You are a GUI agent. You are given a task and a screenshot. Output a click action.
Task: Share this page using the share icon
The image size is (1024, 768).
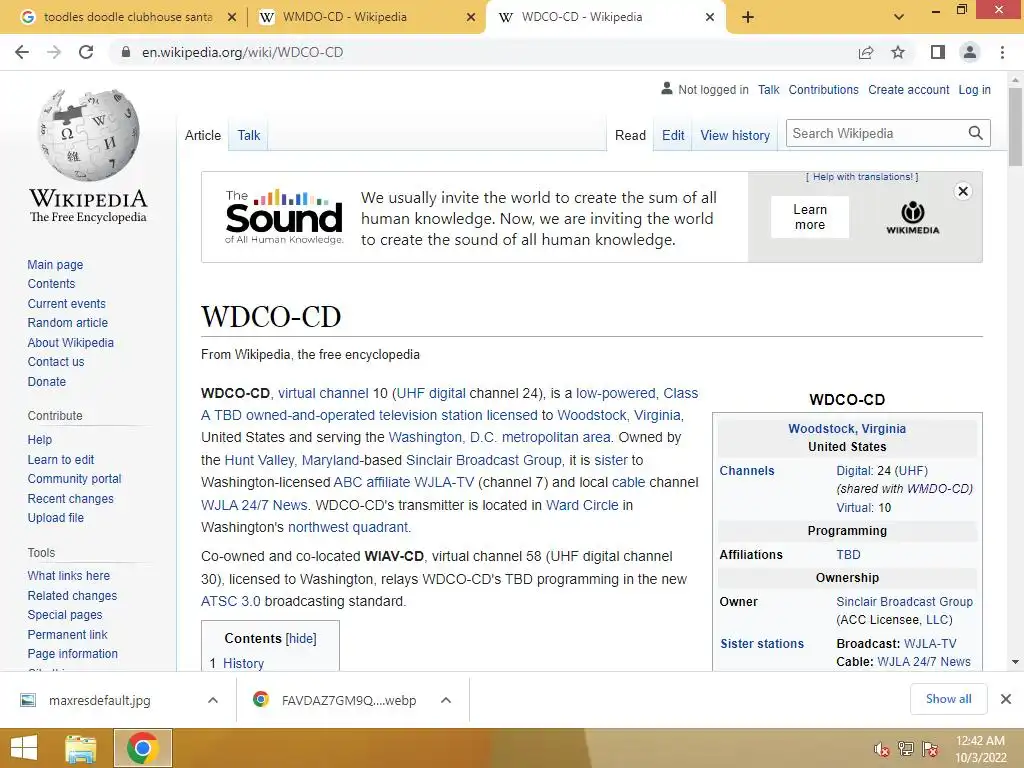pyautogui.click(x=866, y=52)
